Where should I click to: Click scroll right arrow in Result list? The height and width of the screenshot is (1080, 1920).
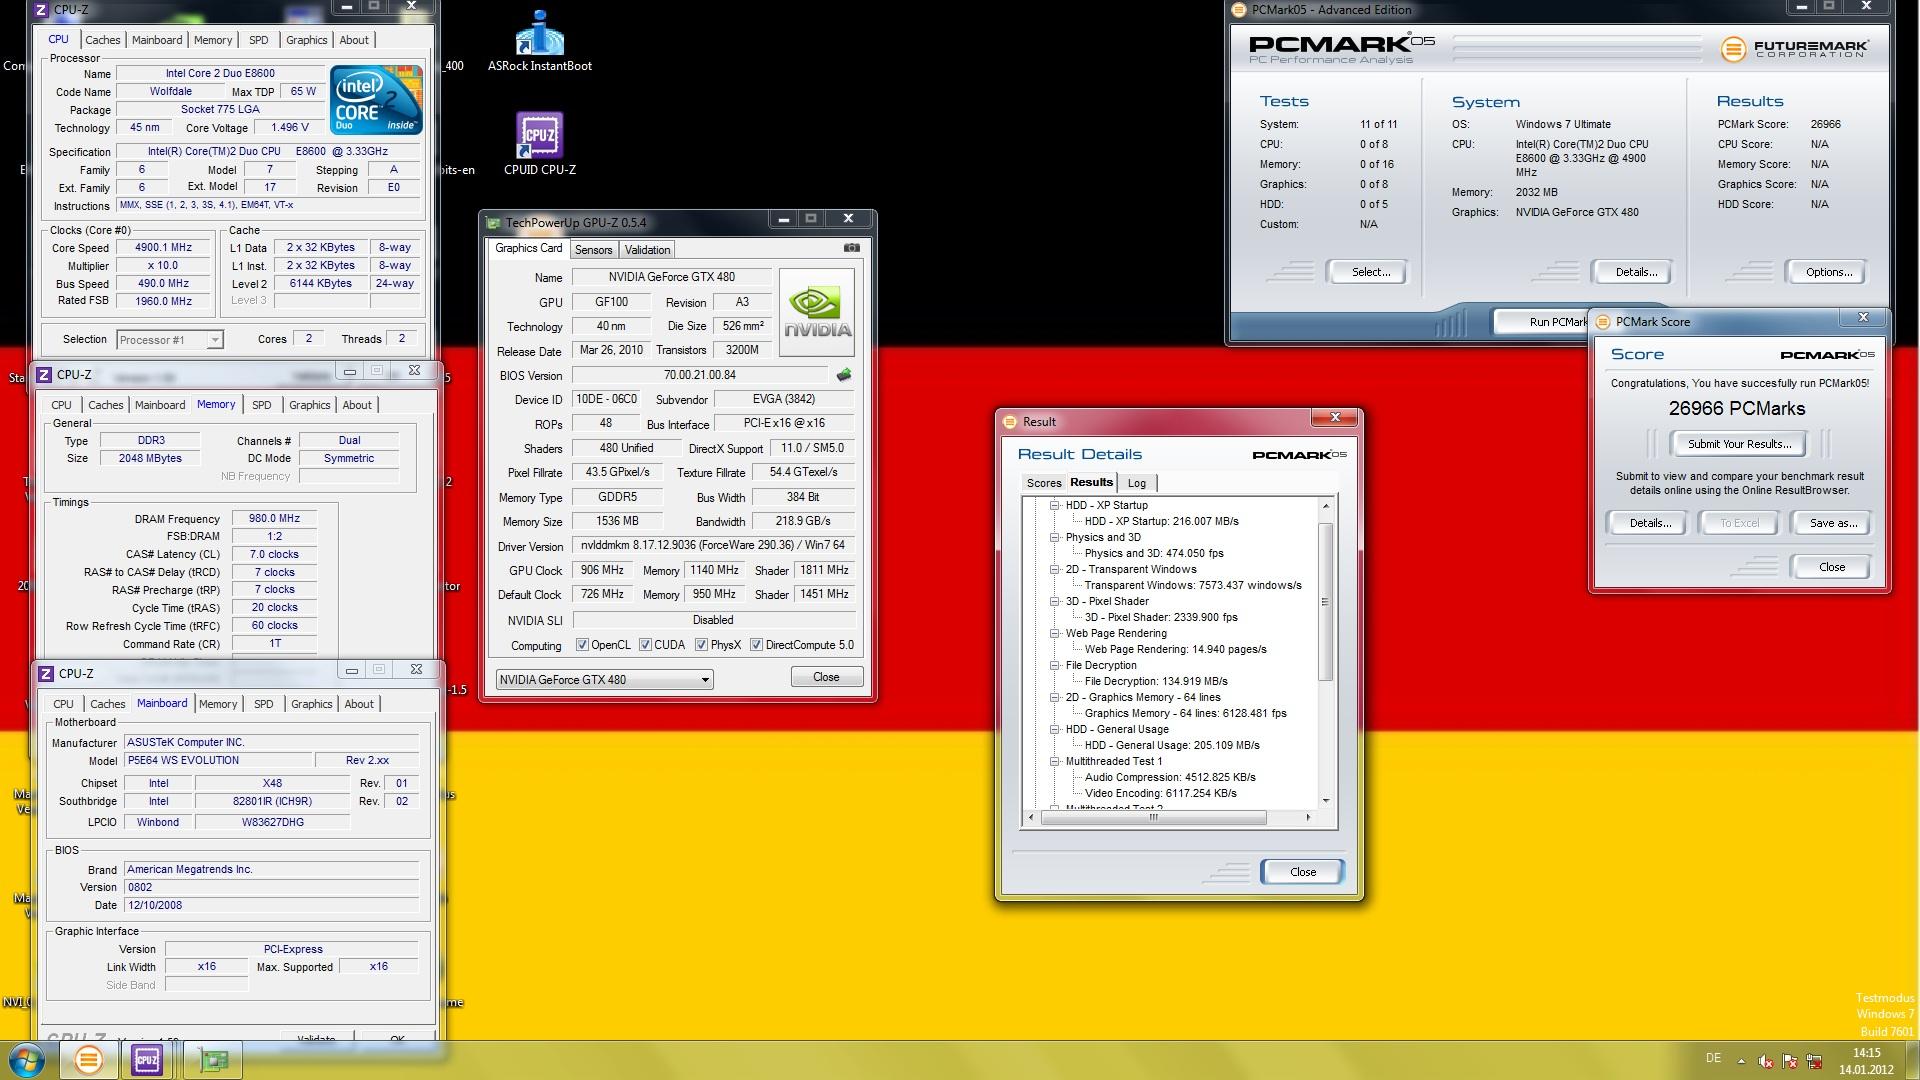tap(1308, 817)
